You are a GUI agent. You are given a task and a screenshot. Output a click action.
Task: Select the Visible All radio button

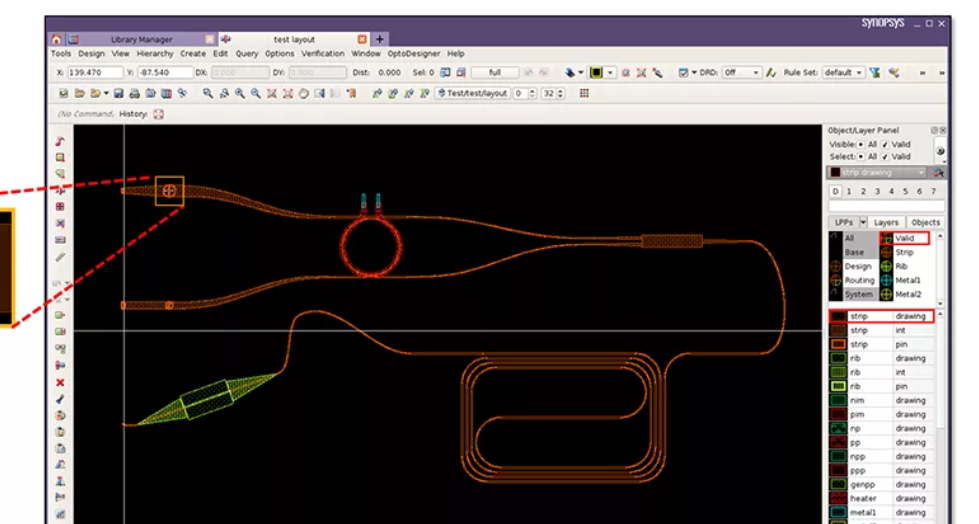pos(860,144)
